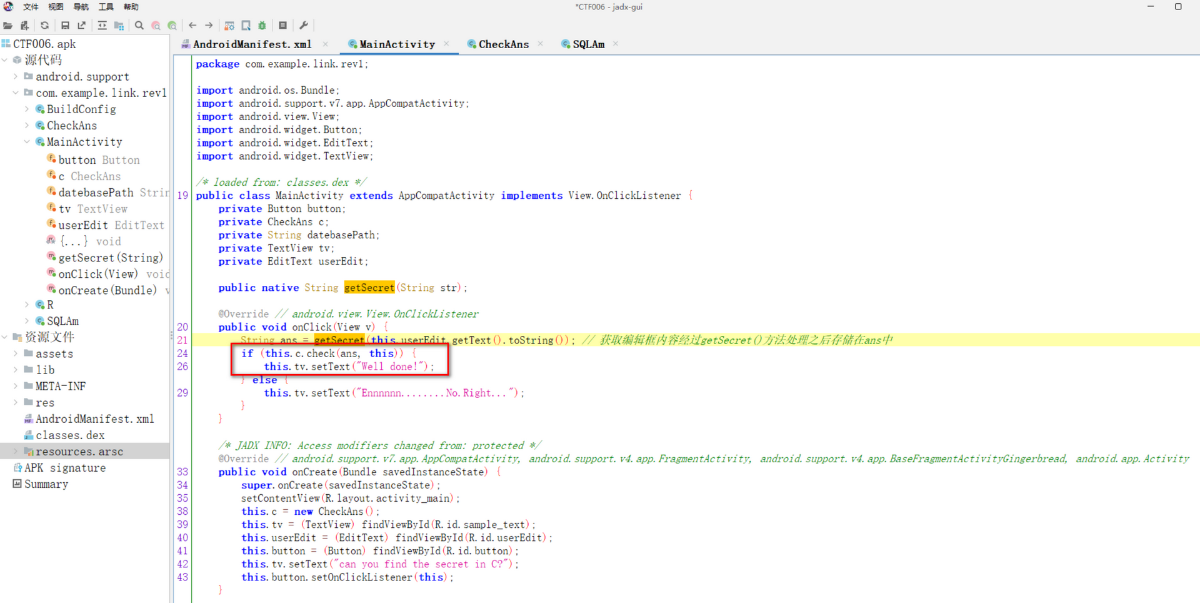
Task: Navigate forward with the right arrow
Action: pos(208,25)
